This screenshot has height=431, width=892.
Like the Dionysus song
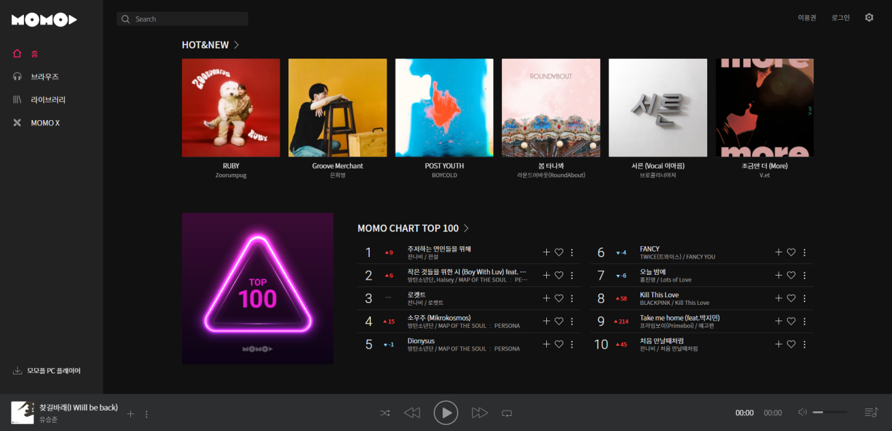coord(559,344)
